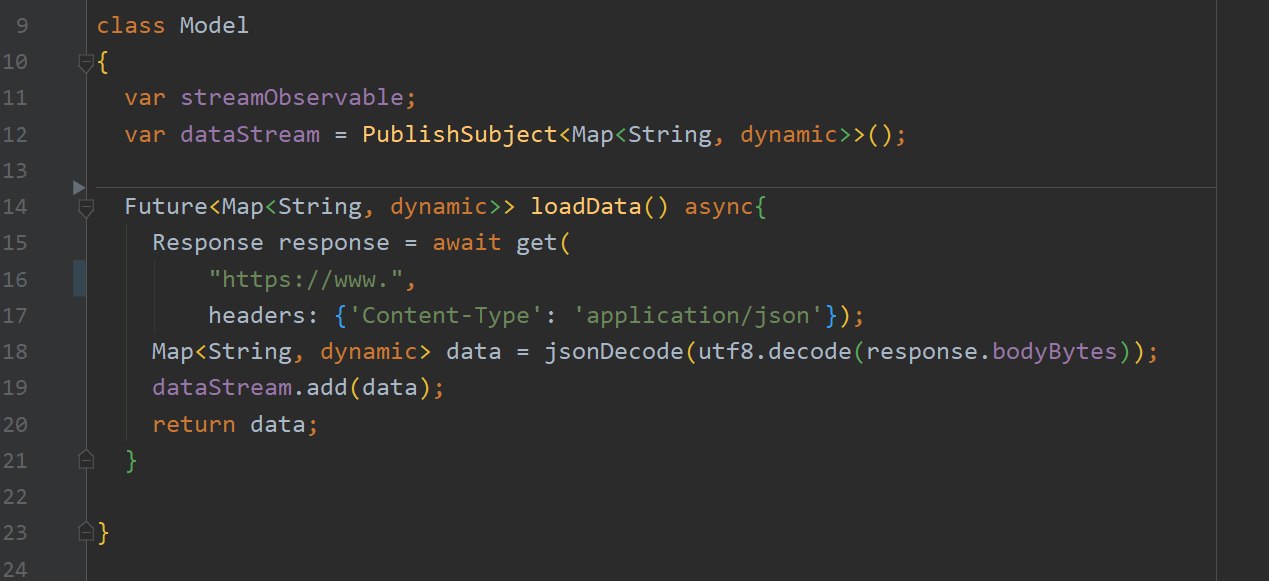Image resolution: width=1269 pixels, height=581 pixels.
Task: Click 'Map' at the start of line 18
Action: [x=172, y=351]
